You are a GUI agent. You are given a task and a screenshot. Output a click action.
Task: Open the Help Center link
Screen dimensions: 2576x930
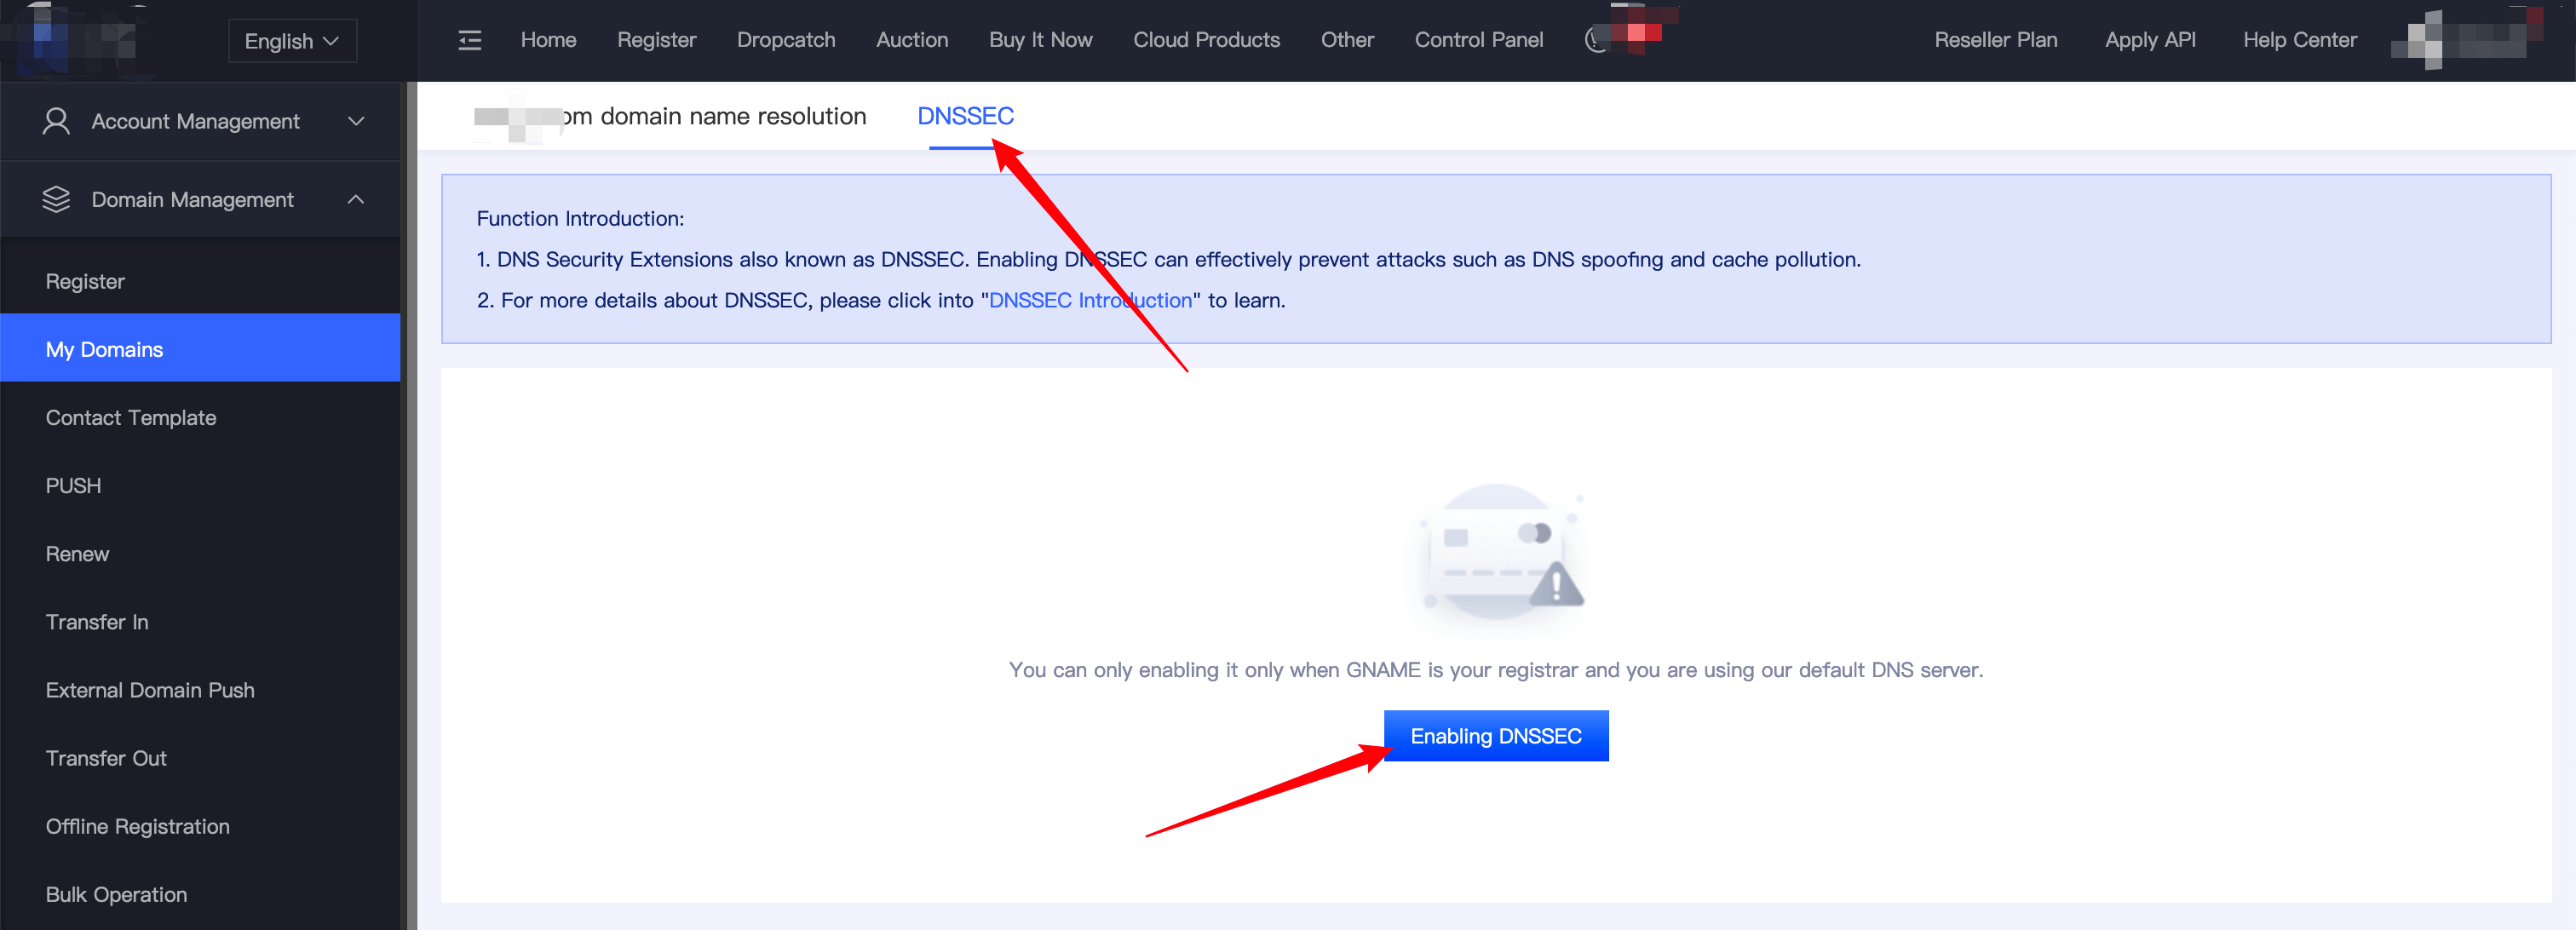click(x=2299, y=40)
